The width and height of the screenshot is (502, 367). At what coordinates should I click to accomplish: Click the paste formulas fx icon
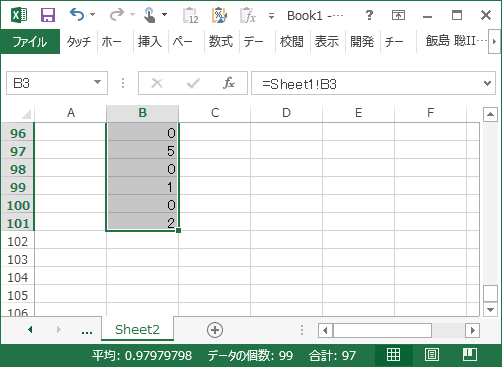[248, 15]
